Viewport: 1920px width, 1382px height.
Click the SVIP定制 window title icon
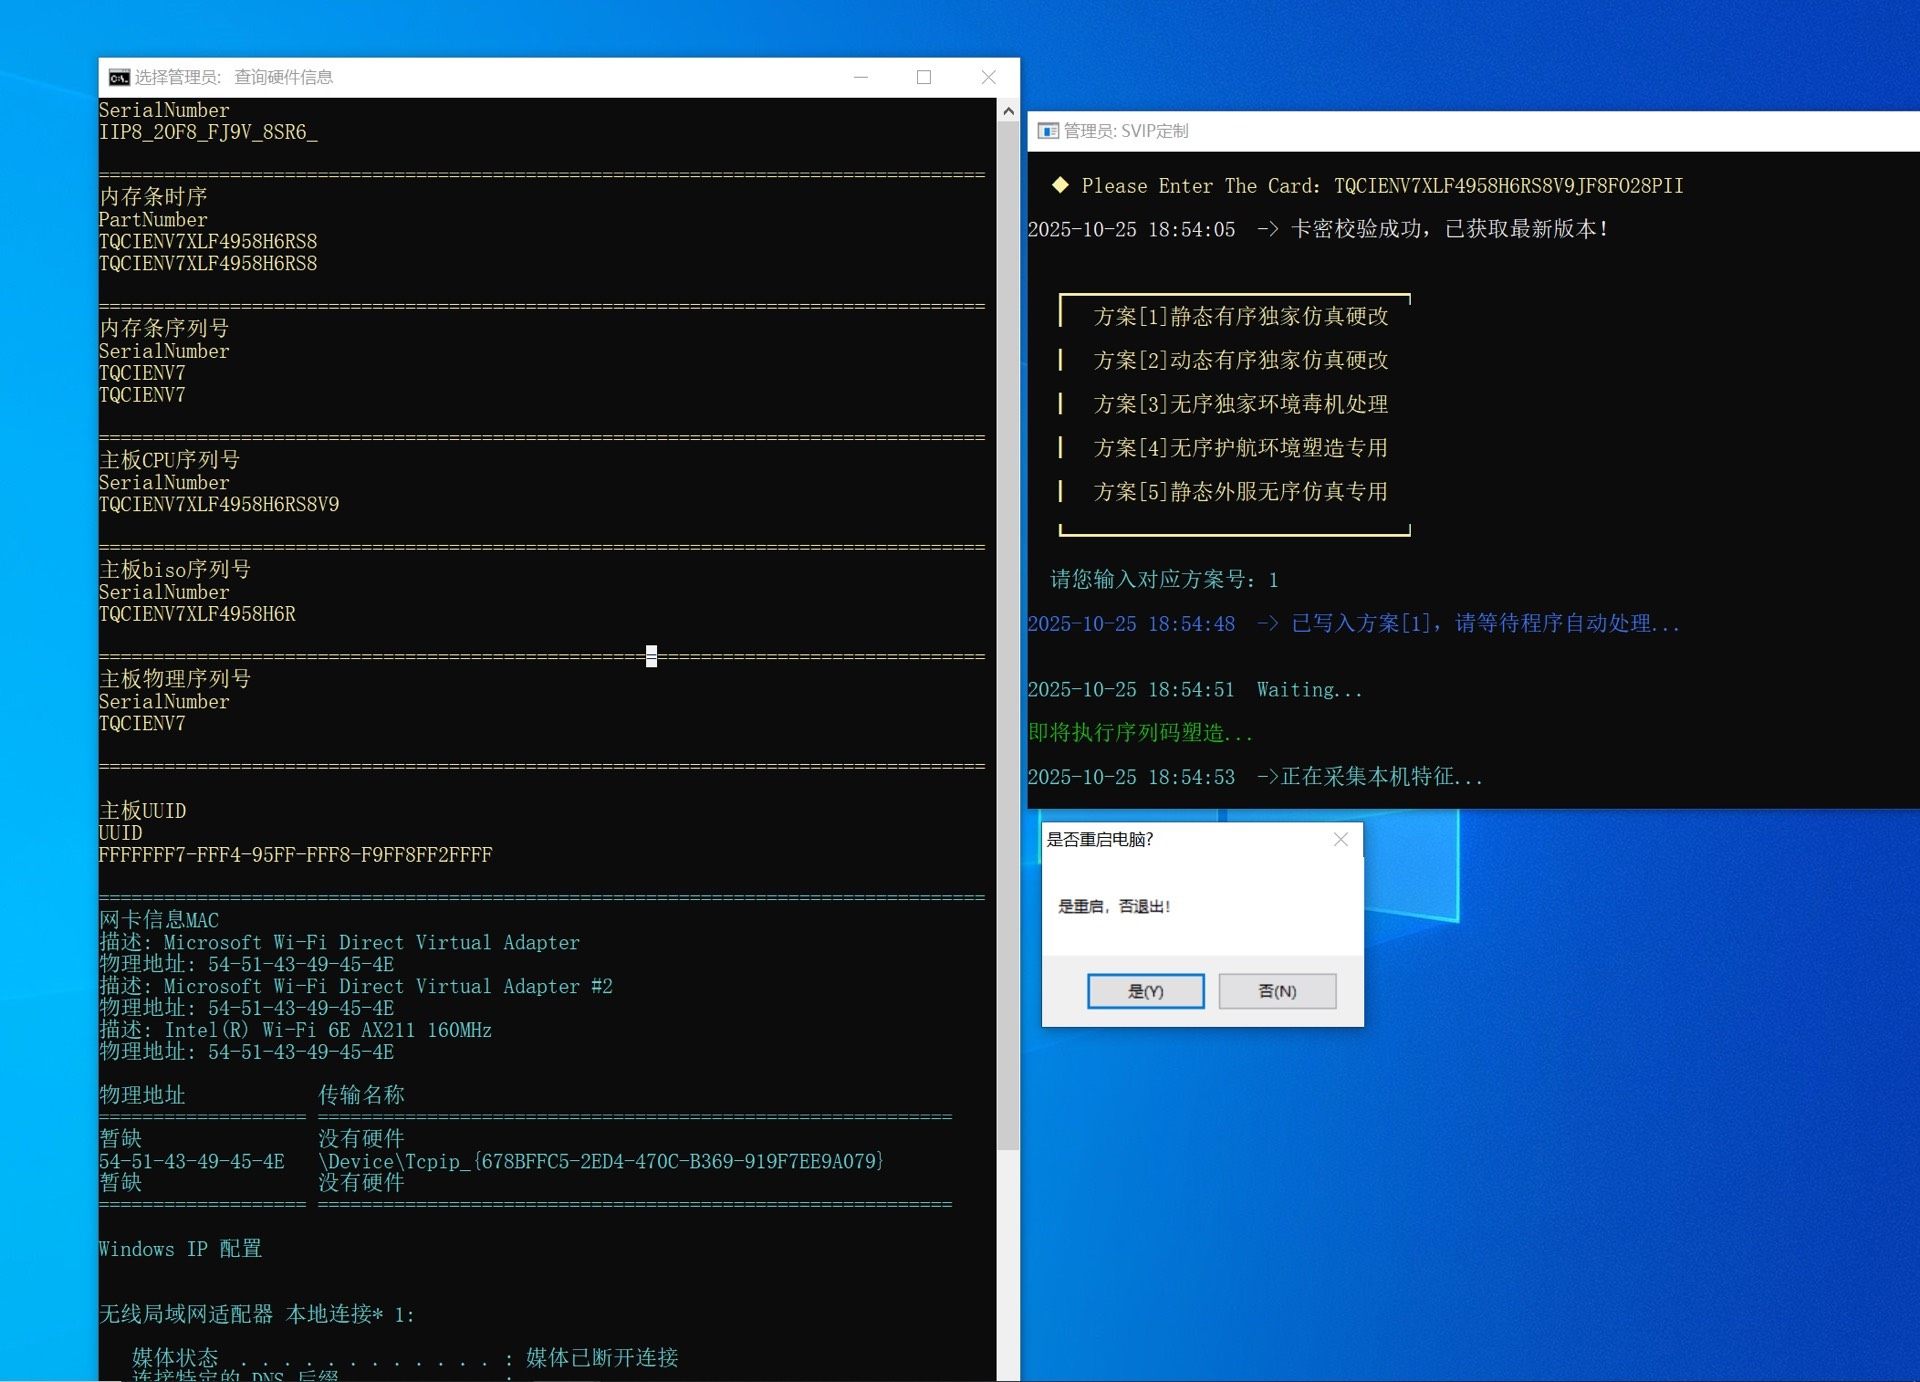click(x=1048, y=131)
